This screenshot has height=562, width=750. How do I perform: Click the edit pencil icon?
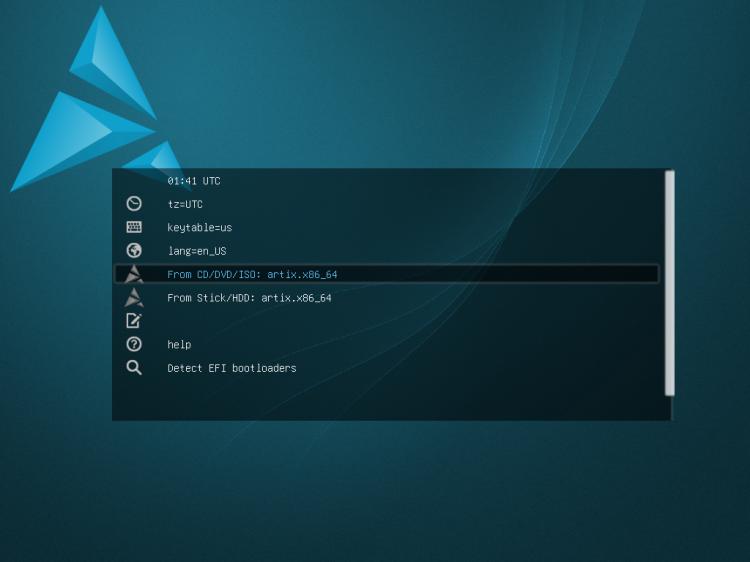coord(134,320)
